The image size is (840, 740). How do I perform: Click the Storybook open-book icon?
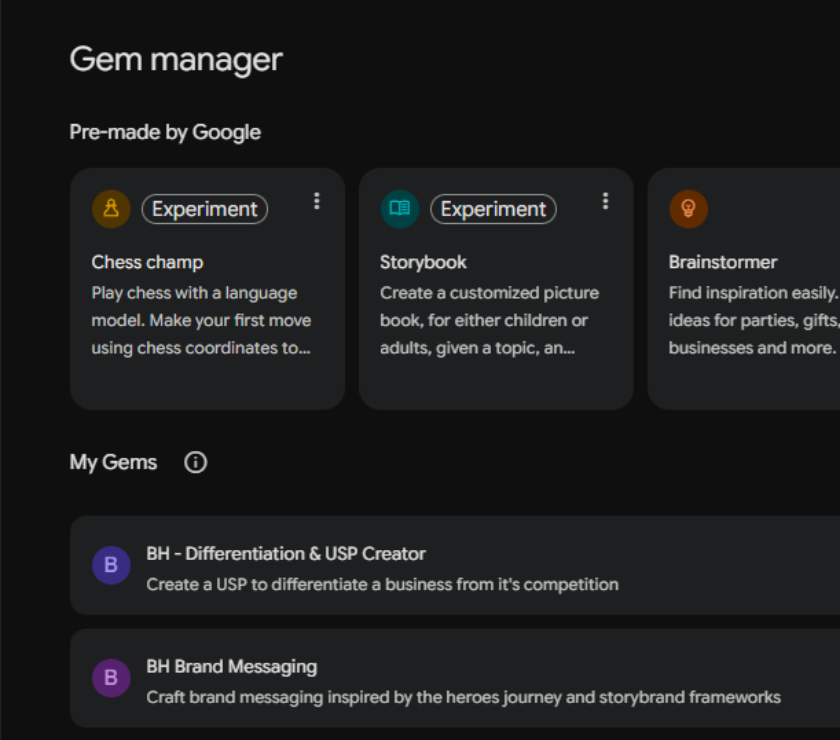tap(400, 208)
